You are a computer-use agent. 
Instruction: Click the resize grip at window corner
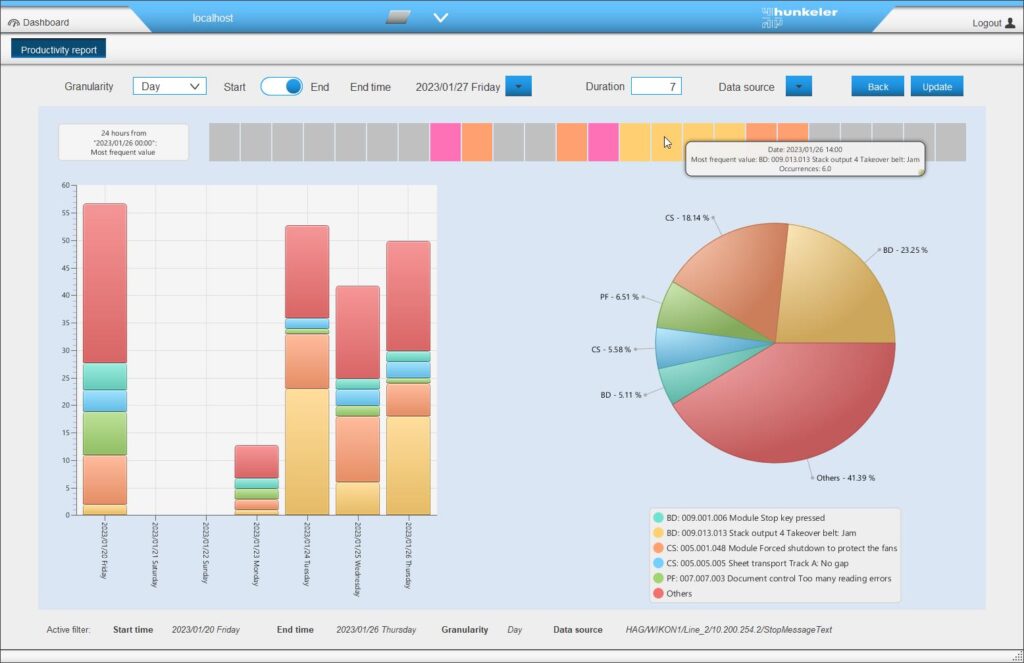coord(1016,655)
